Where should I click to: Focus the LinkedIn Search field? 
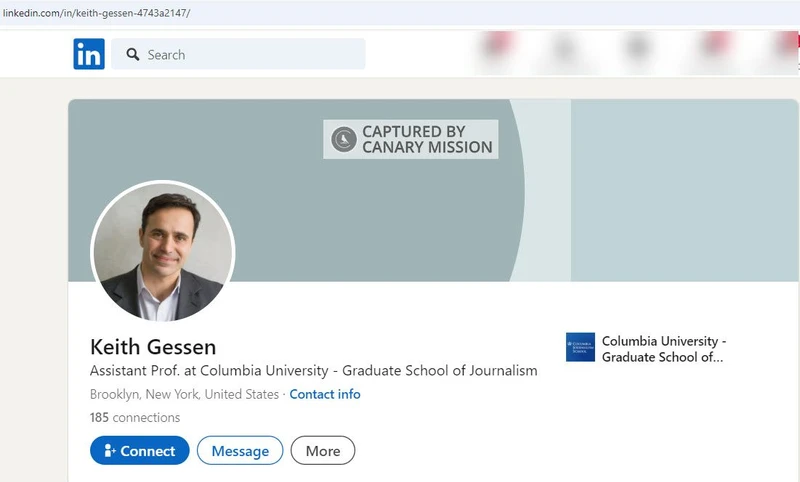point(238,54)
